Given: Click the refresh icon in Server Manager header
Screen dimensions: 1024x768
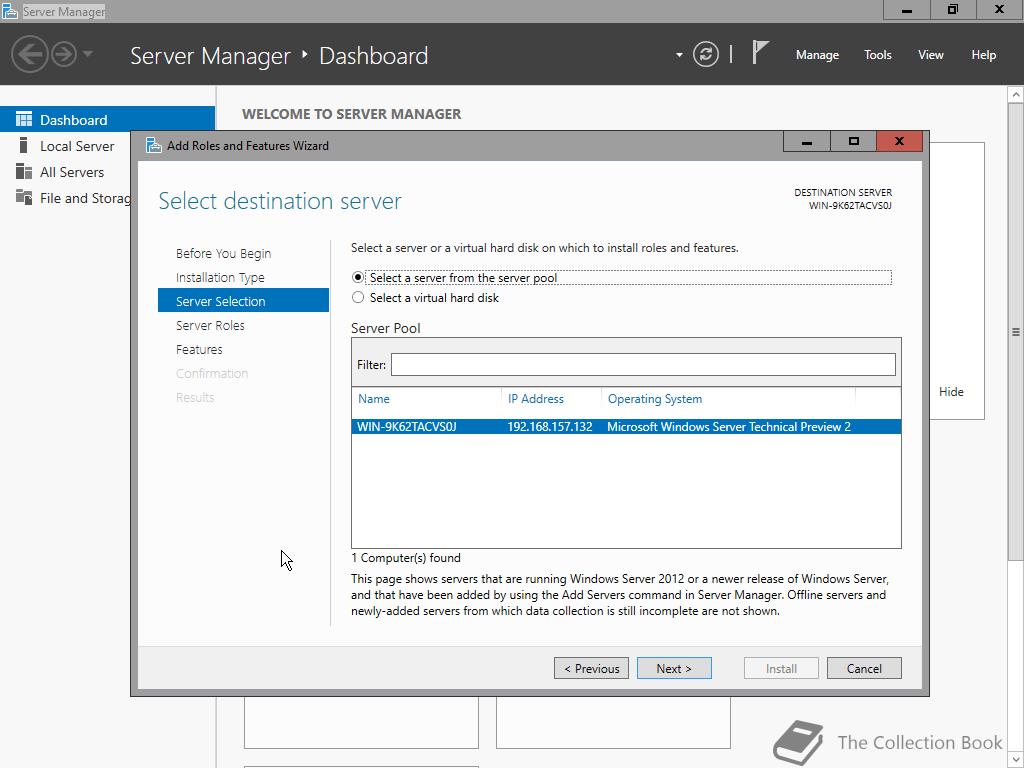Looking at the screenshot, I should tap(706, 54).
